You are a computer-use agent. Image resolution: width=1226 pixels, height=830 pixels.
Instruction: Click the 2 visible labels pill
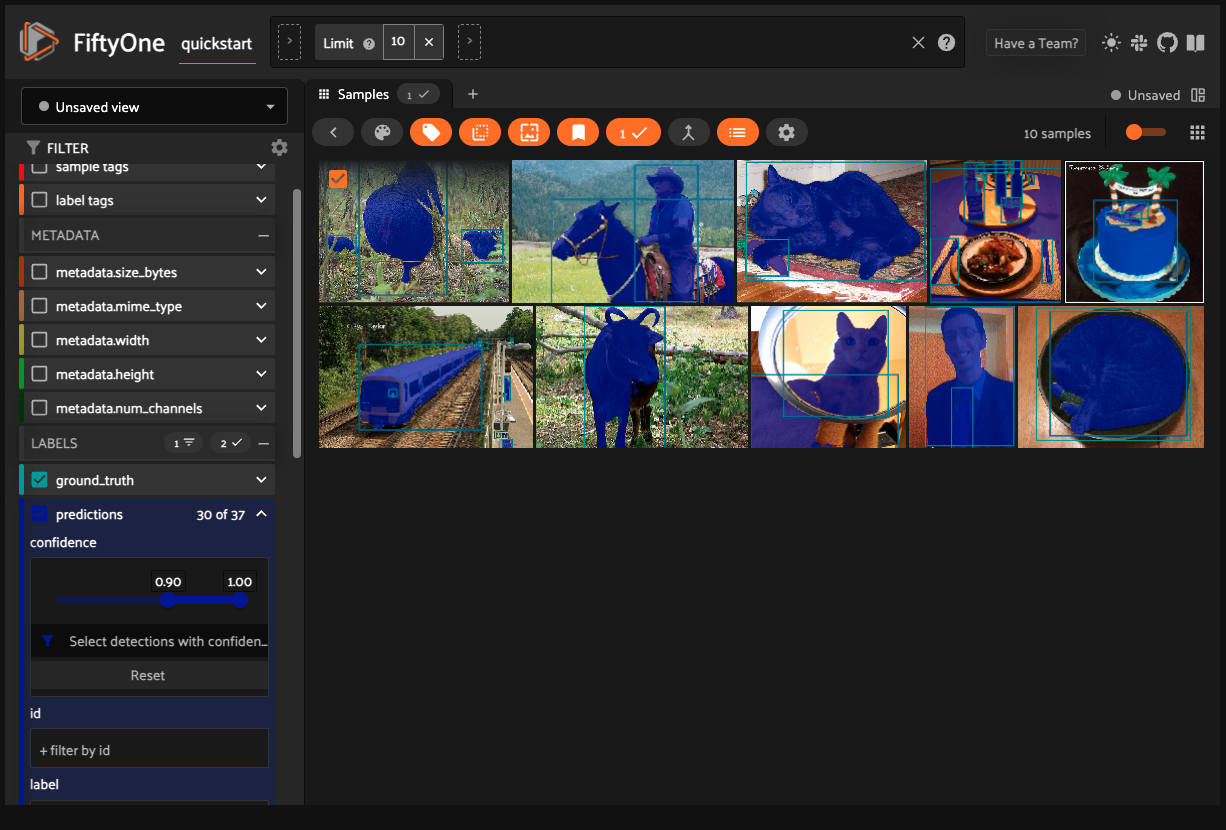[x=231, y=443]
